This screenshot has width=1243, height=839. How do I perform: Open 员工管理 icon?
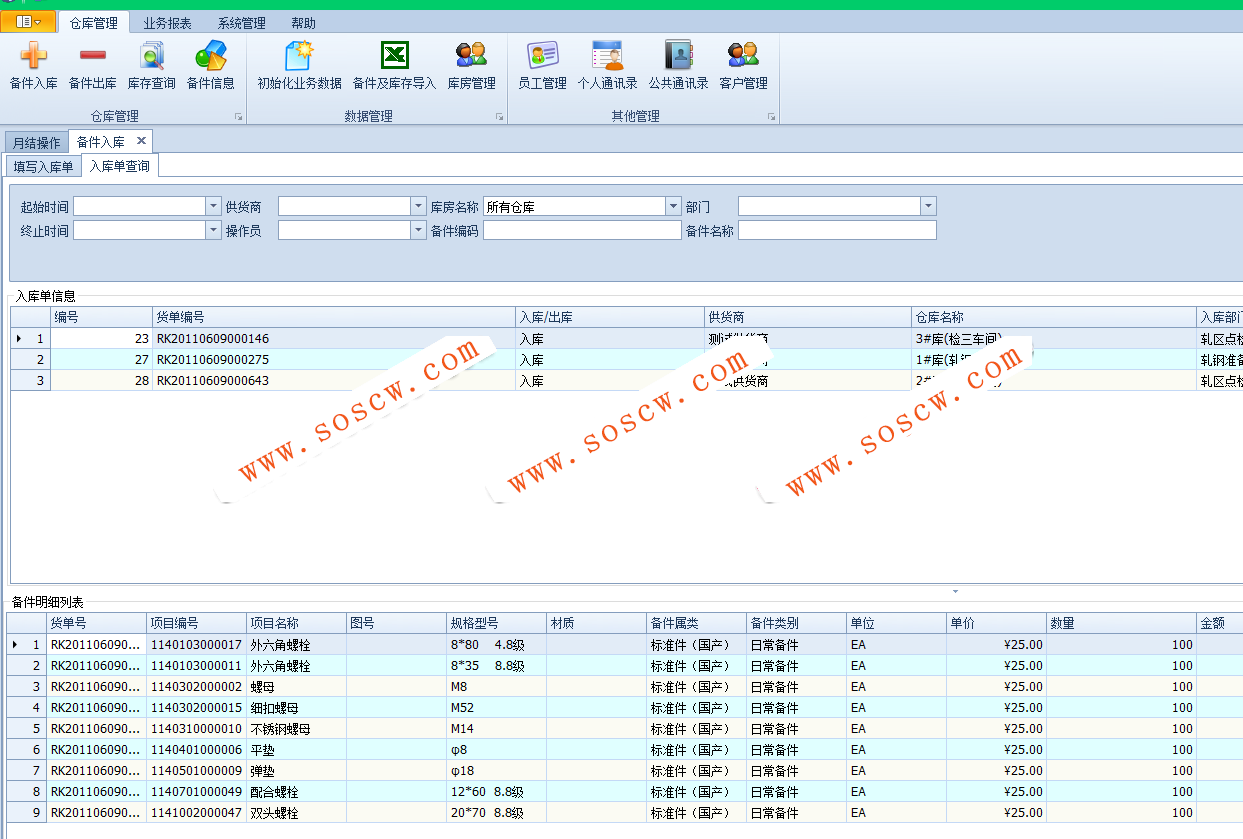pyautogui.click(x=542, y=66)
